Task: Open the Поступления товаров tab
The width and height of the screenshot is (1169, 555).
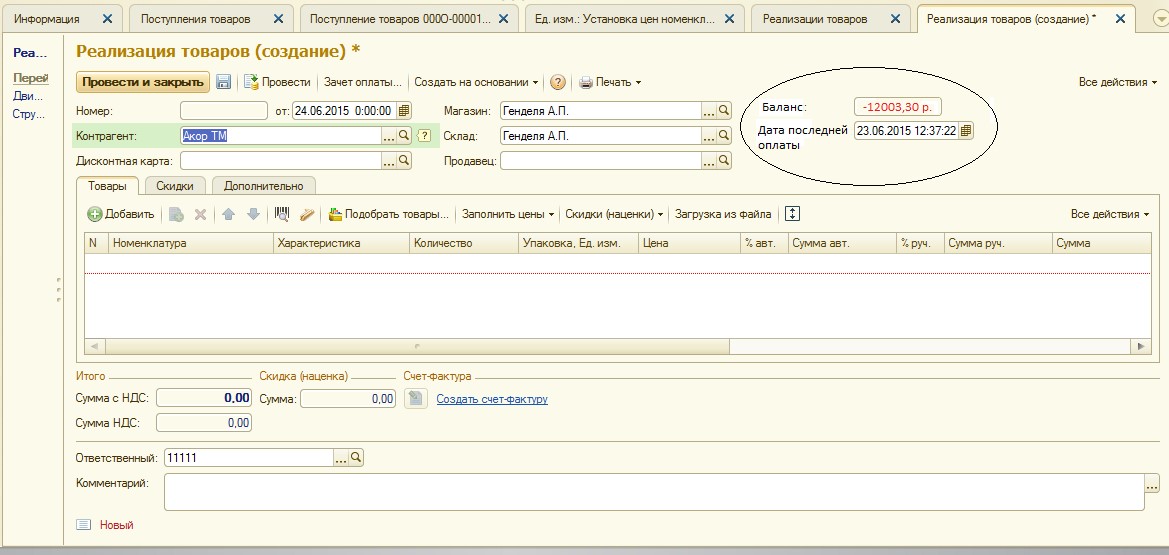Action: (196, 19)
